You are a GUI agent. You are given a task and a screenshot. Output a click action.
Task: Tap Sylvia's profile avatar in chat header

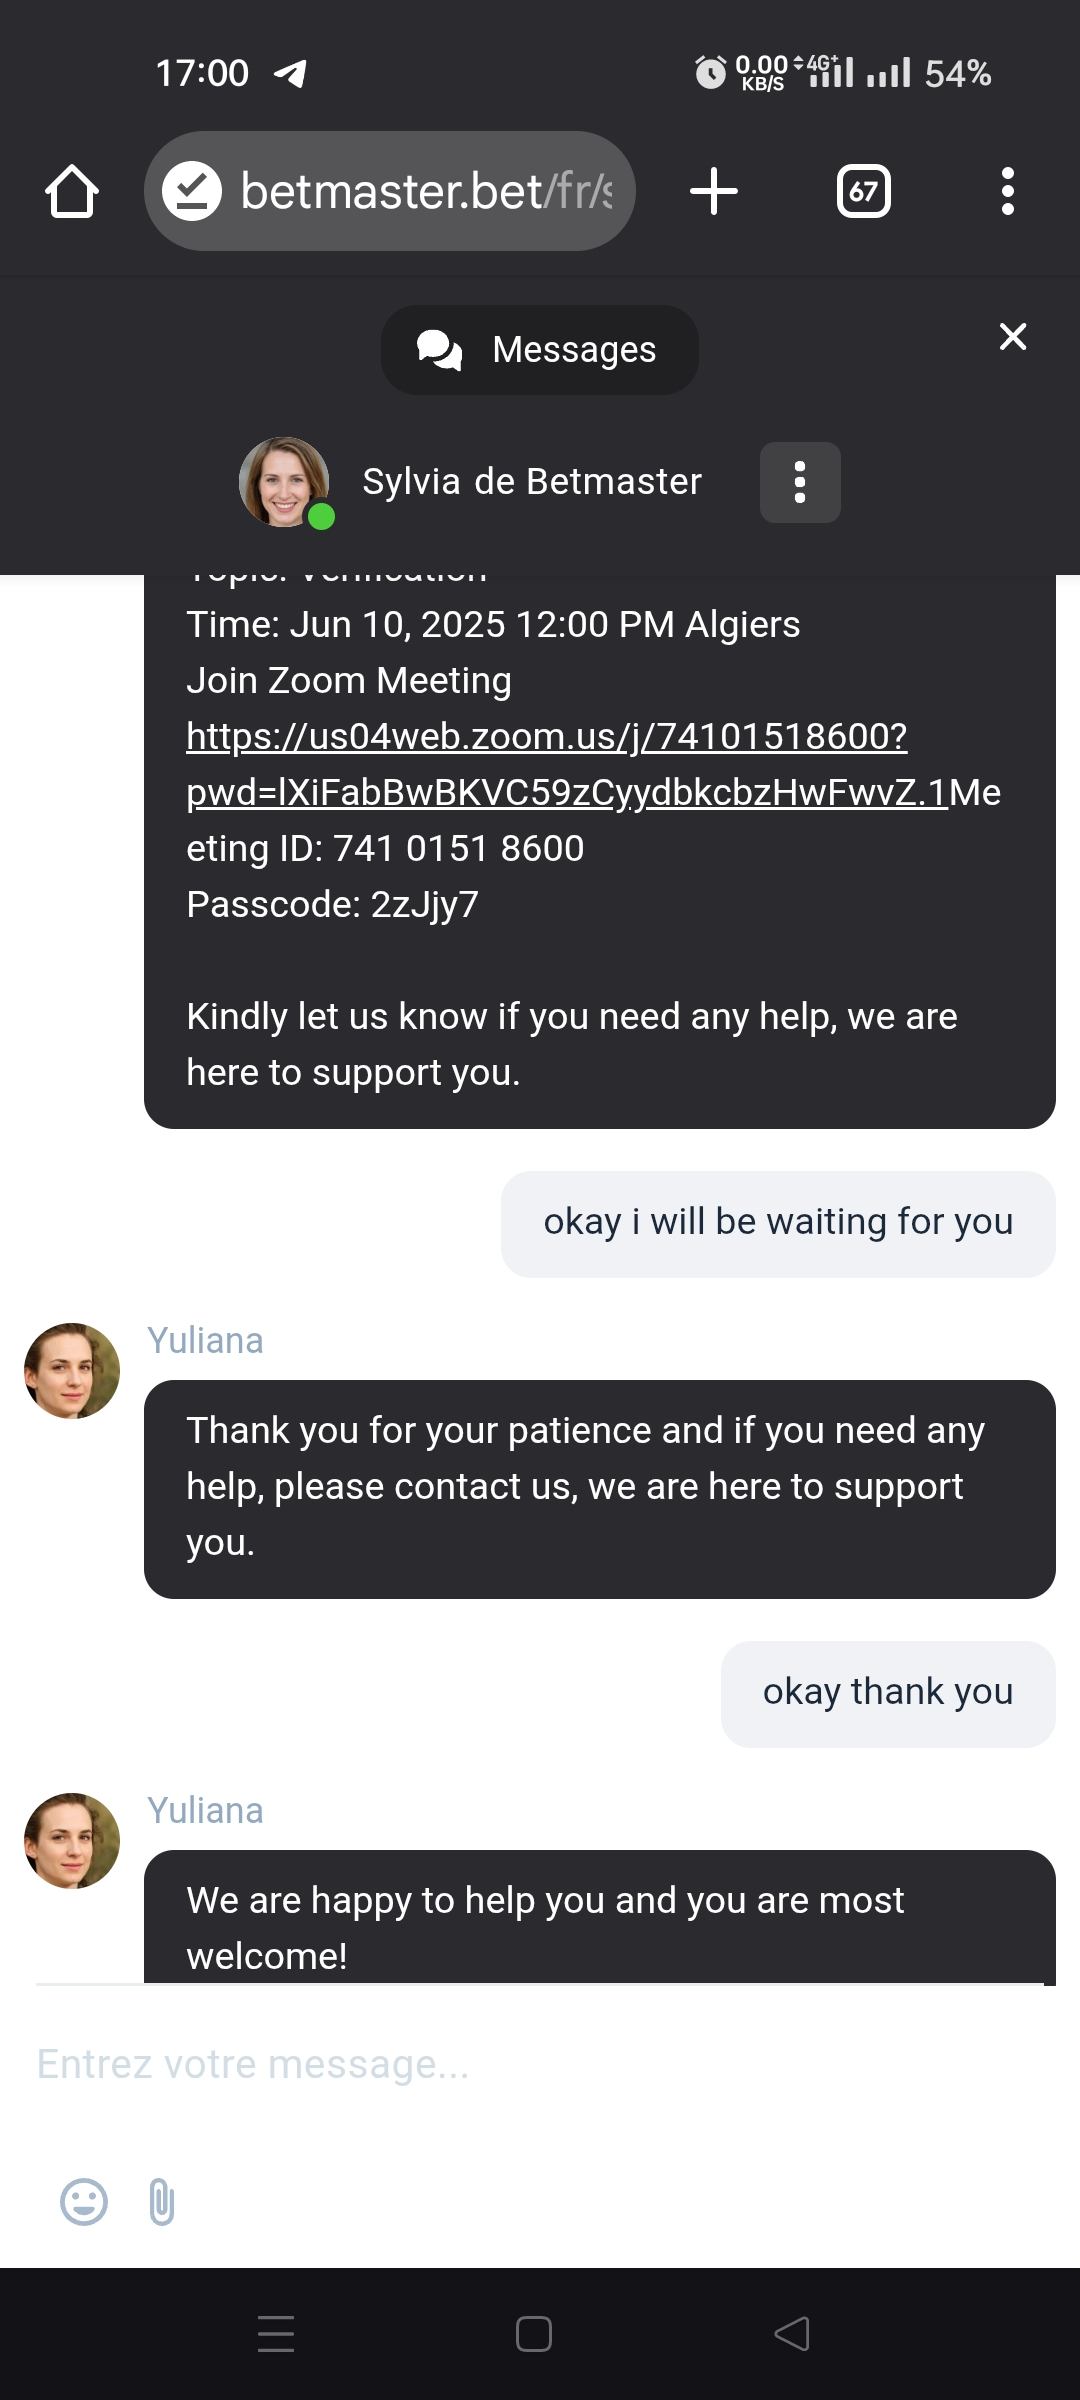(x=284, y=482)
